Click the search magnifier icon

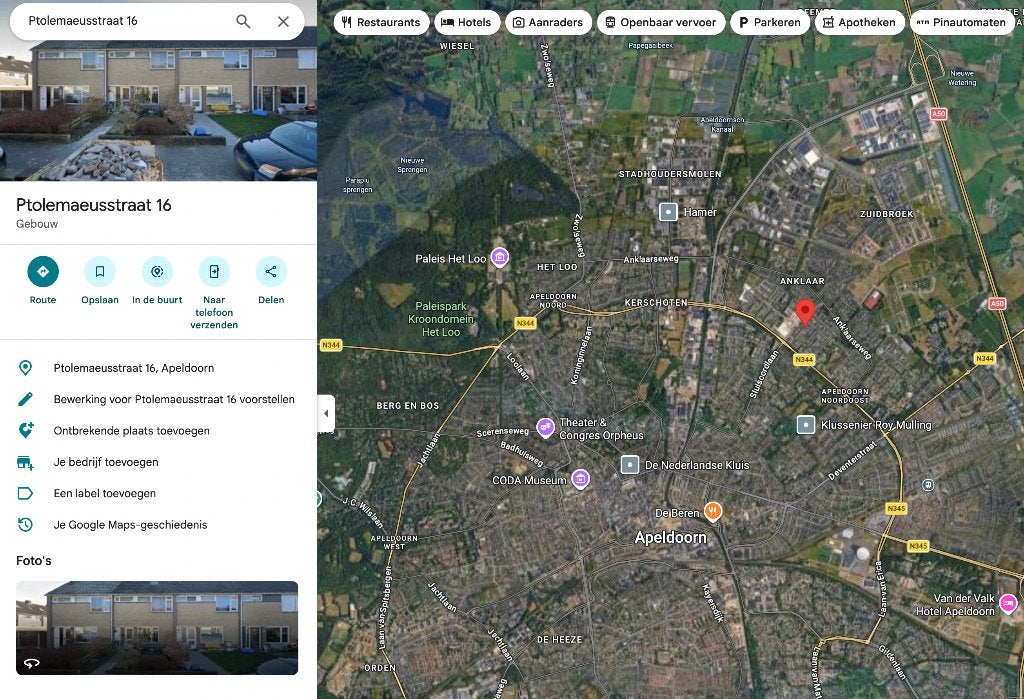(x=243, y=22)
